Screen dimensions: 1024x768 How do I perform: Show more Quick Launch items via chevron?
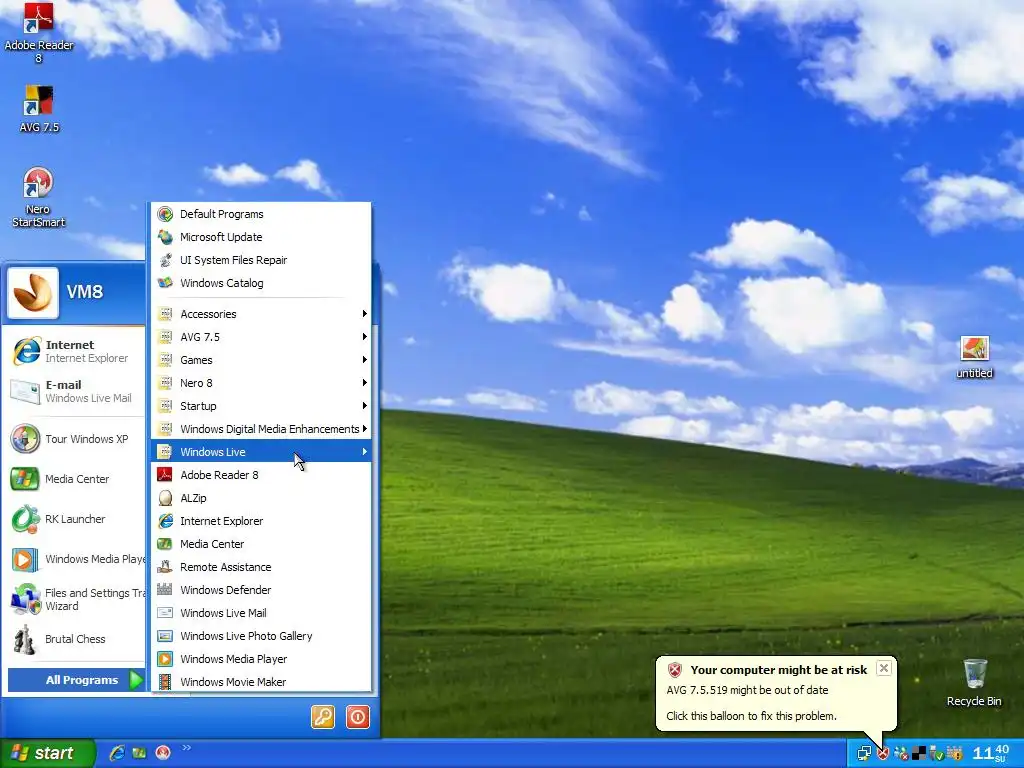[x=187, y=748]
